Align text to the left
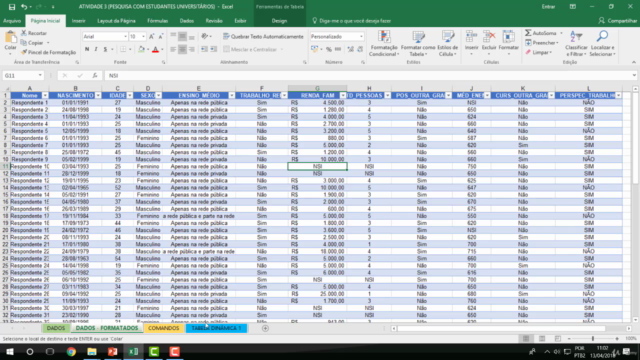The image size is (640, 360). pos(173,49)
